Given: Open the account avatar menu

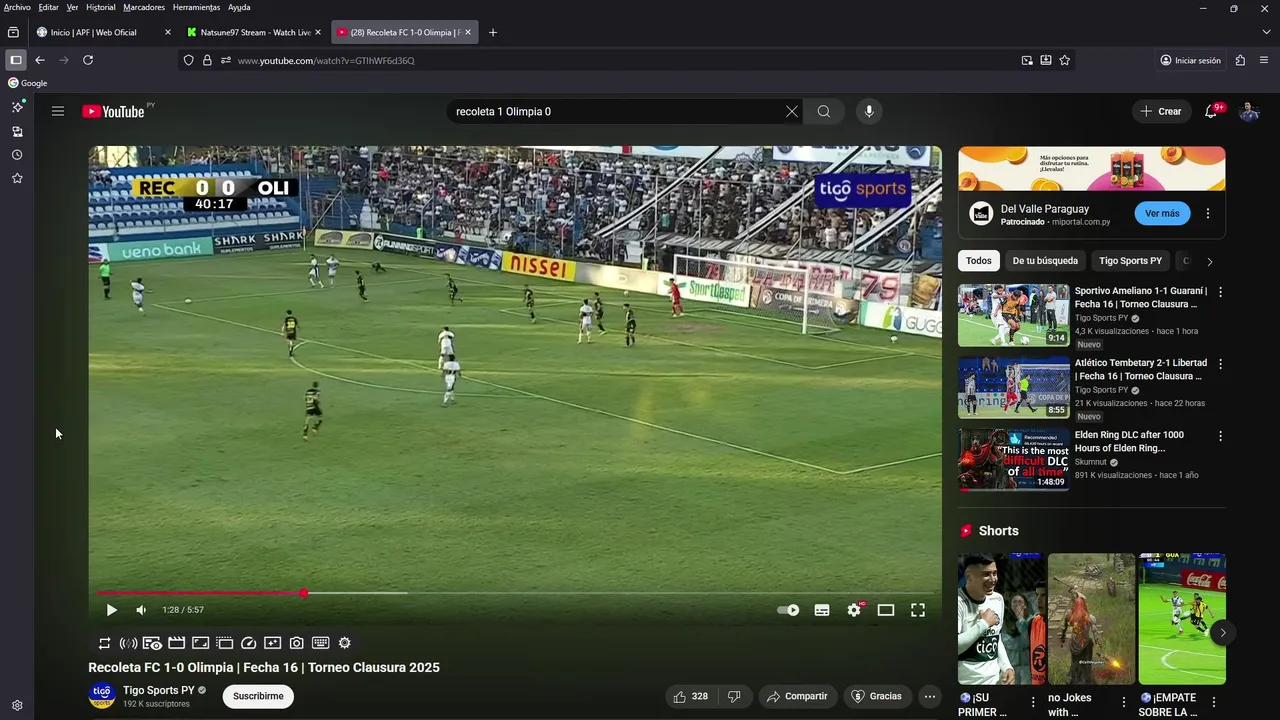Looking at the screenshot, I should coord(1249,111).
